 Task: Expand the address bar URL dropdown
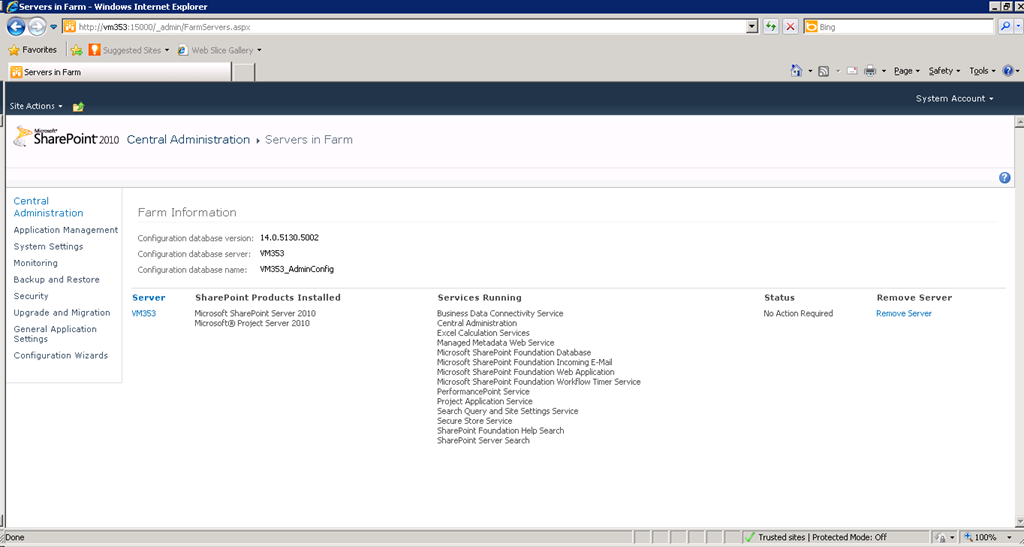click(x=752, y=27)
